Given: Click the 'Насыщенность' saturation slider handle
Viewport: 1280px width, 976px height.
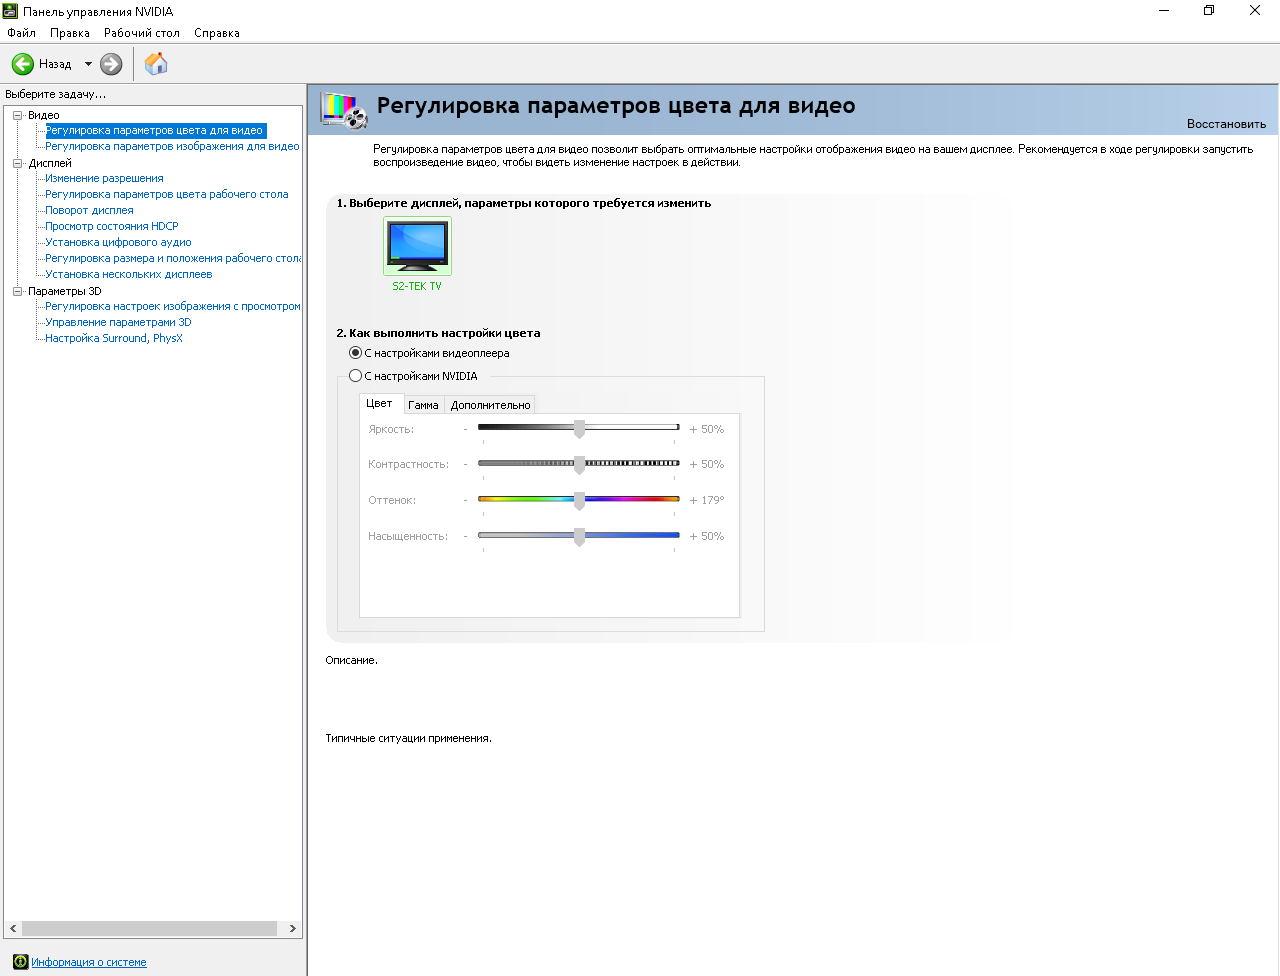Looking at the screenshot, I should pyautogui.click(x=579, y=536).
